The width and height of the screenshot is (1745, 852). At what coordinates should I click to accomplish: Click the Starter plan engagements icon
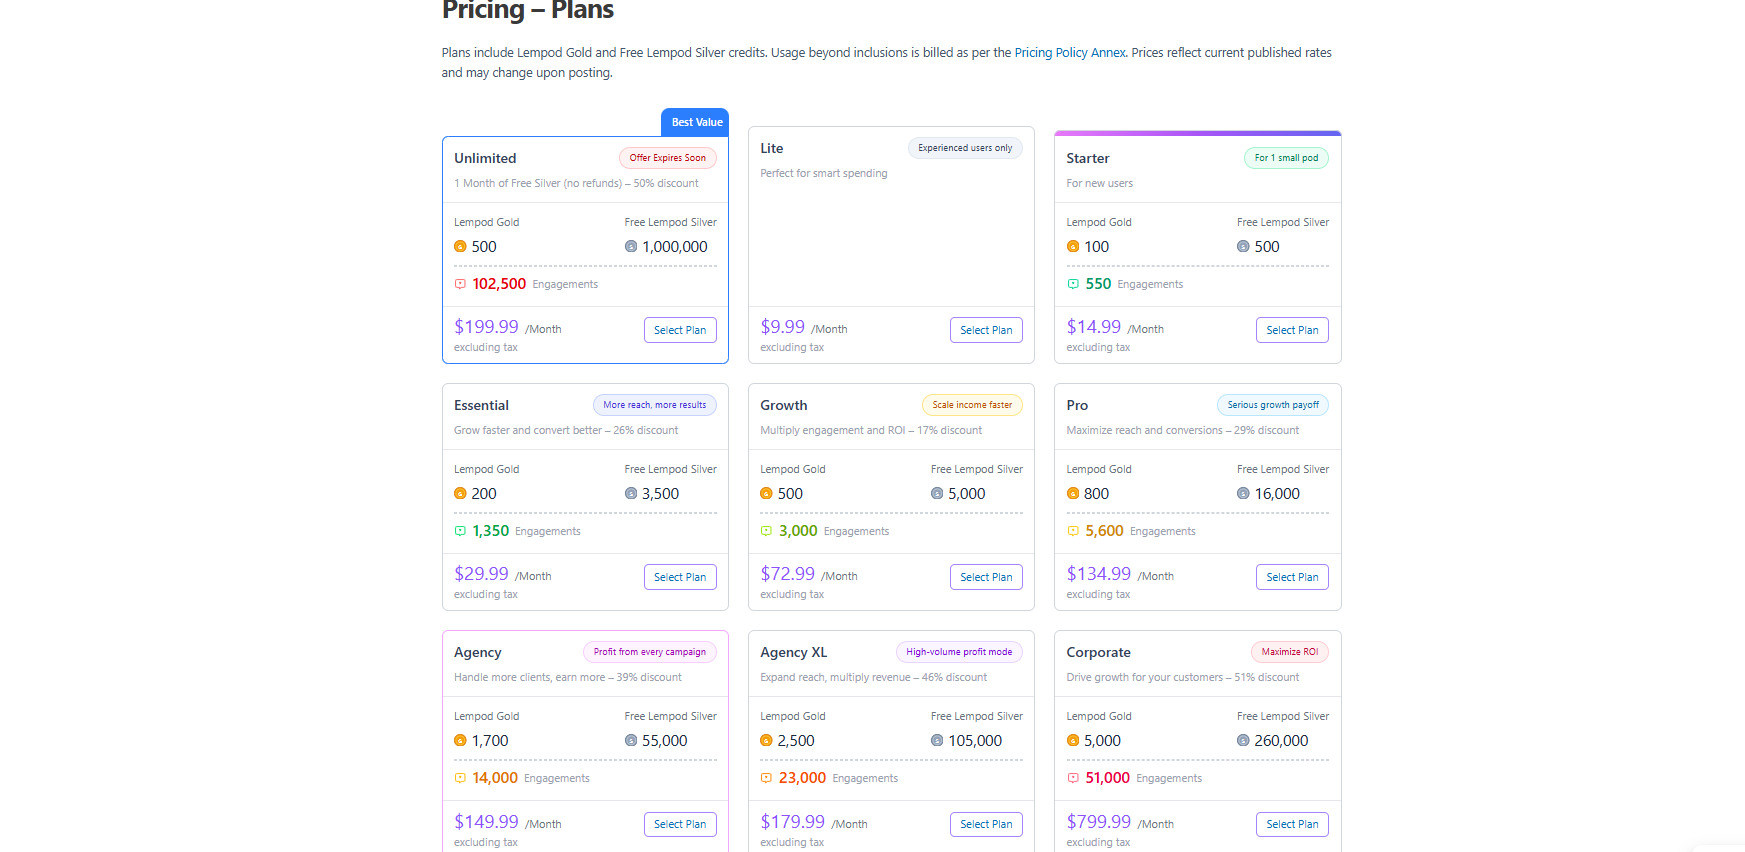point(1073,284)
